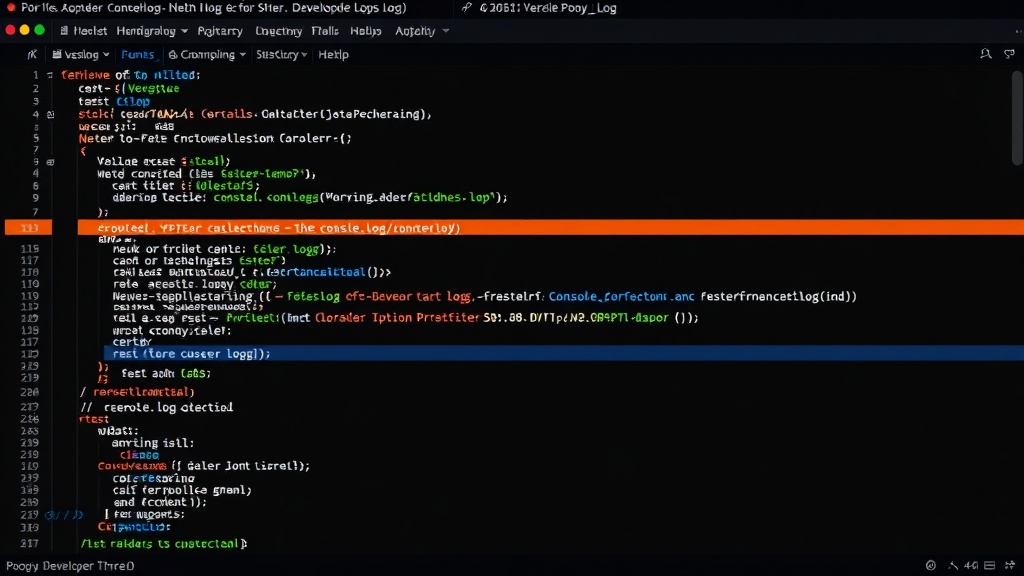
Task: Click the panel layout icon in status bar
Action: [x=990, y=566]
